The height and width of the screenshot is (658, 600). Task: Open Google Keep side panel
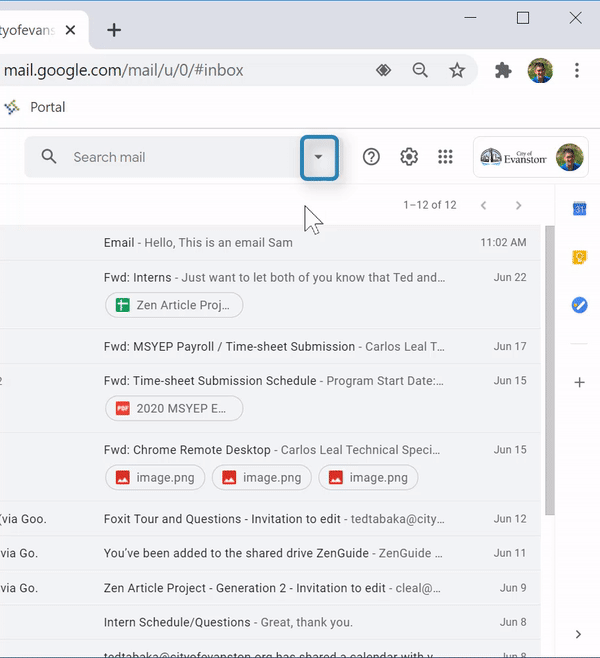[x=579, y=257]
